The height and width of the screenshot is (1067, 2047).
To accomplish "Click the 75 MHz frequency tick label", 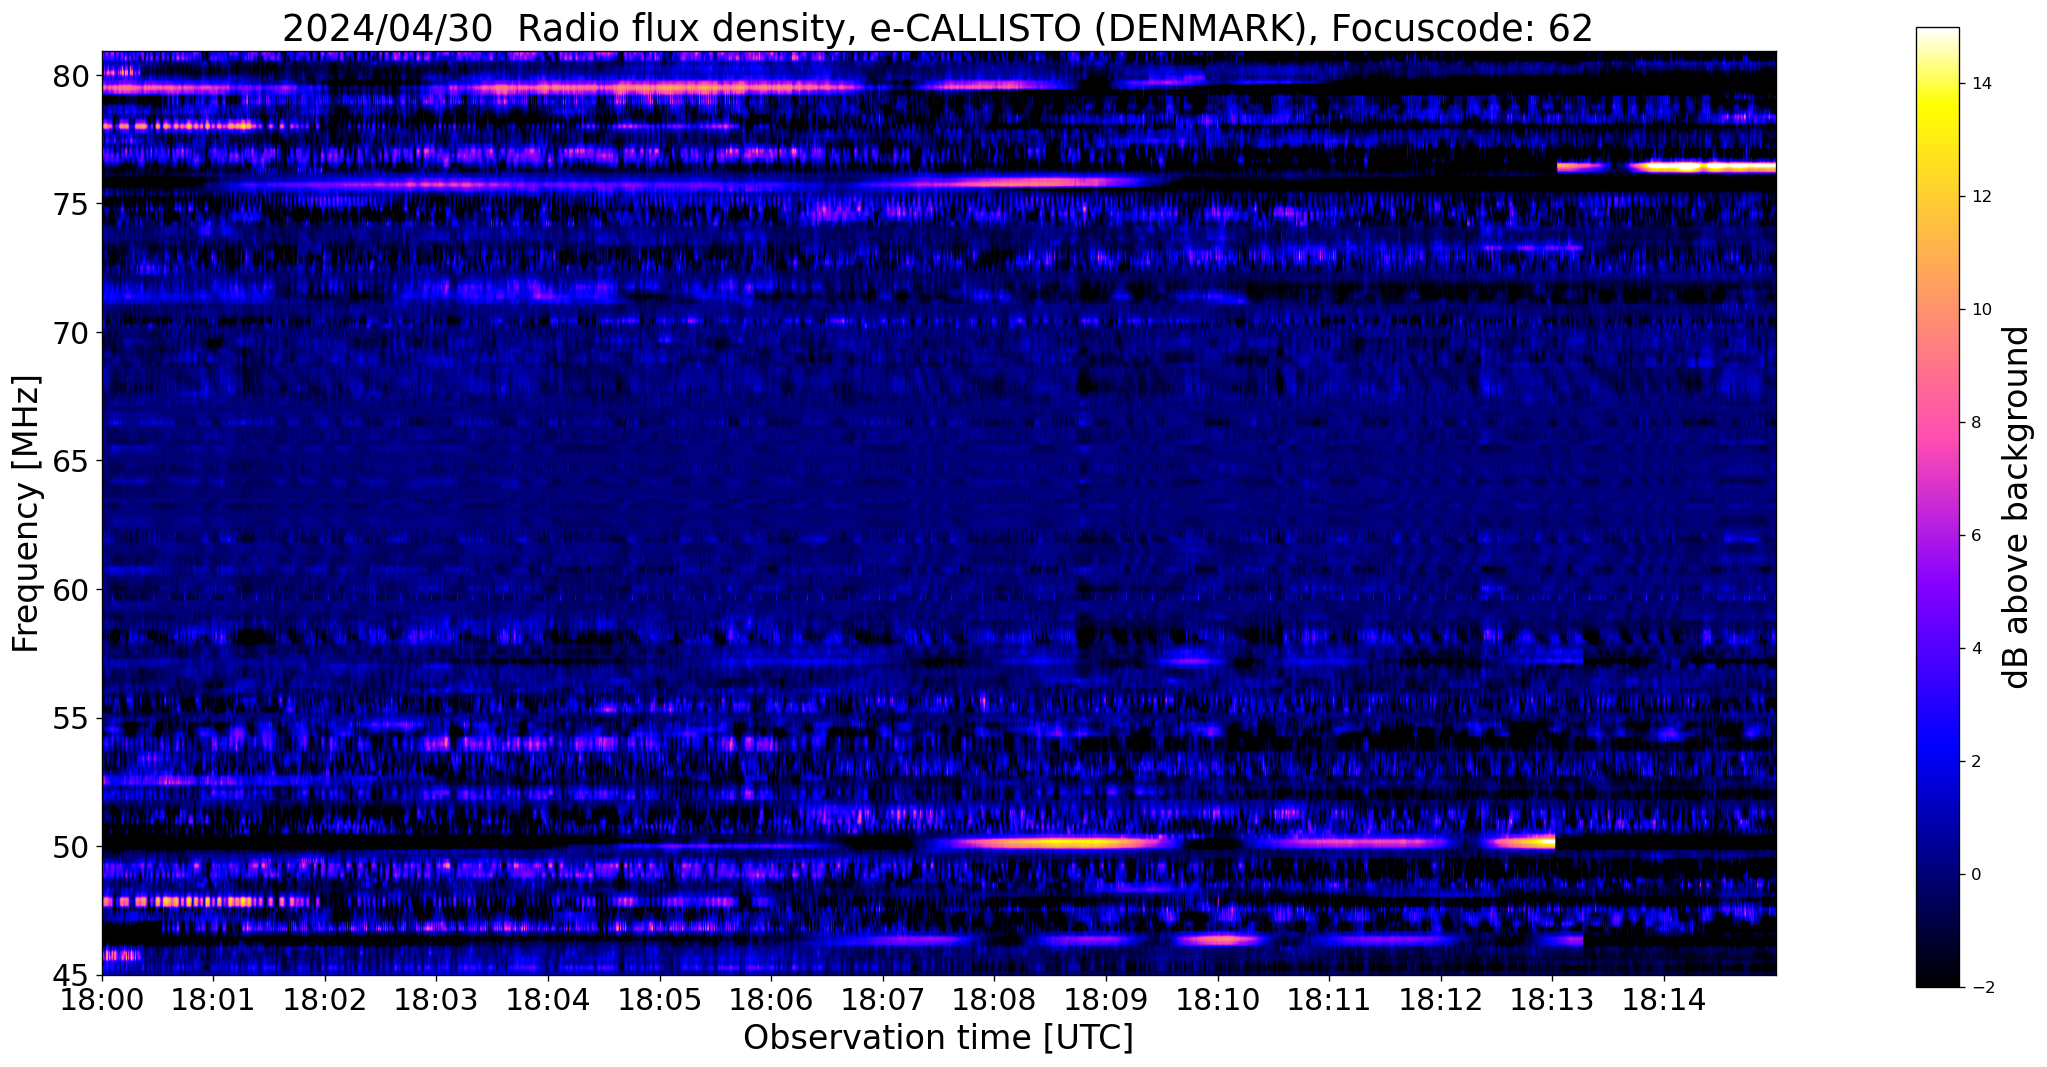I will (x=70, y=204).
